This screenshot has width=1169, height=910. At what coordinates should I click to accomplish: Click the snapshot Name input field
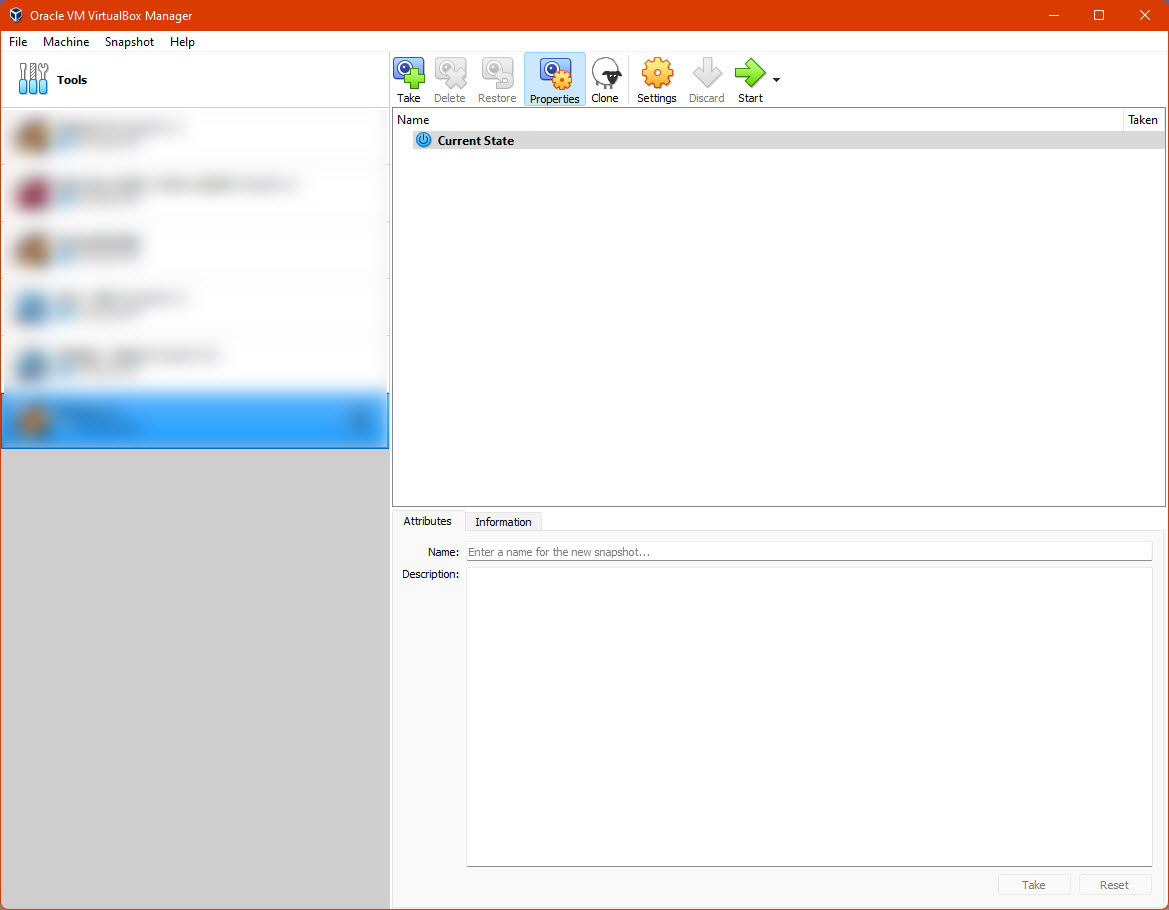tap(808, 551)
